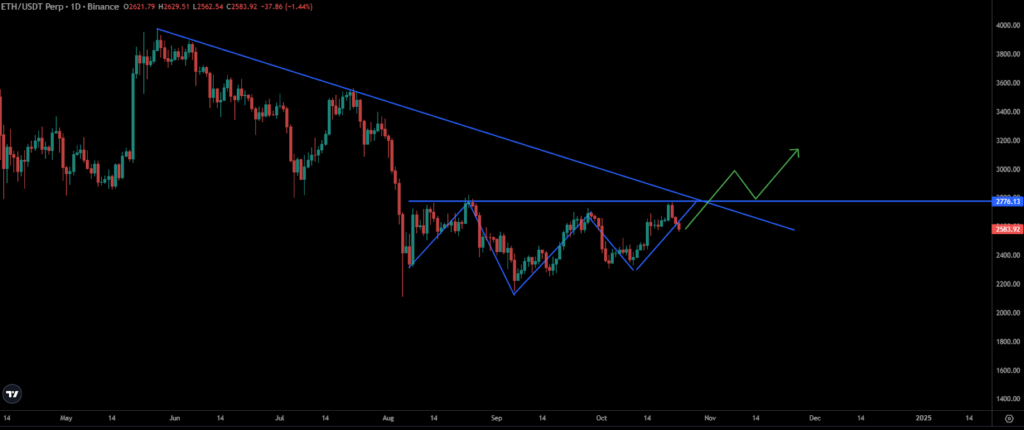Image resolution: width=1024 pixels, height=430 pixels.
Task: Open chart settings gear icon
Action: [1009, 419]
